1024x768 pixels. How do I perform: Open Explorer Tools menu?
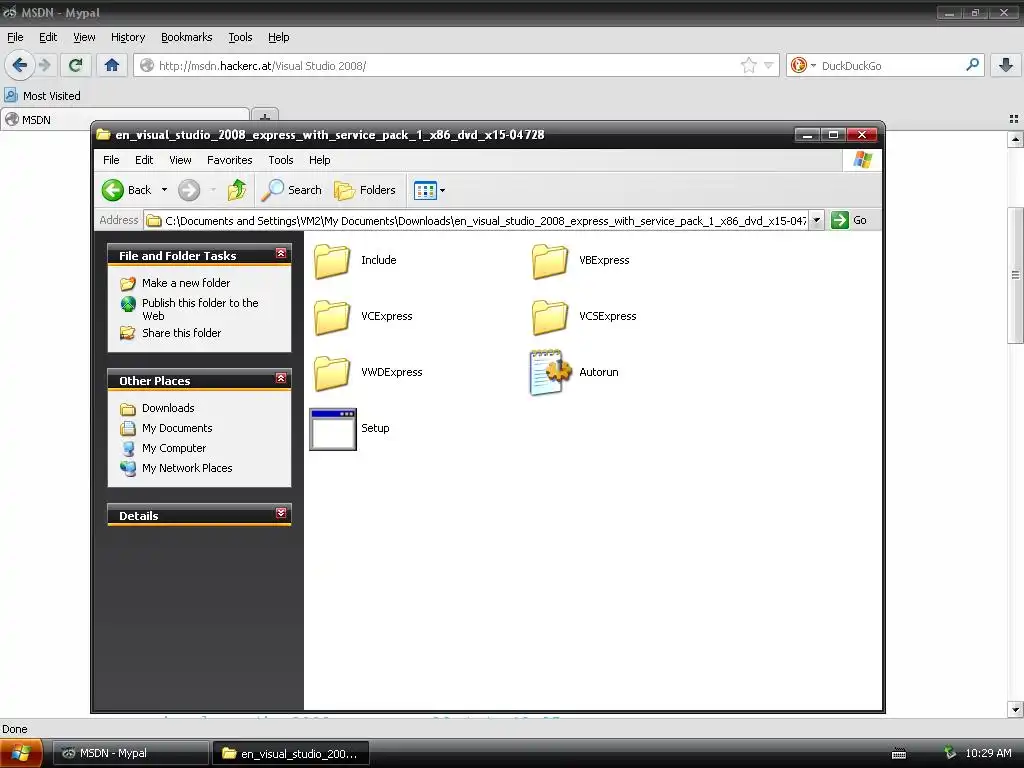[x=281, y=160]
